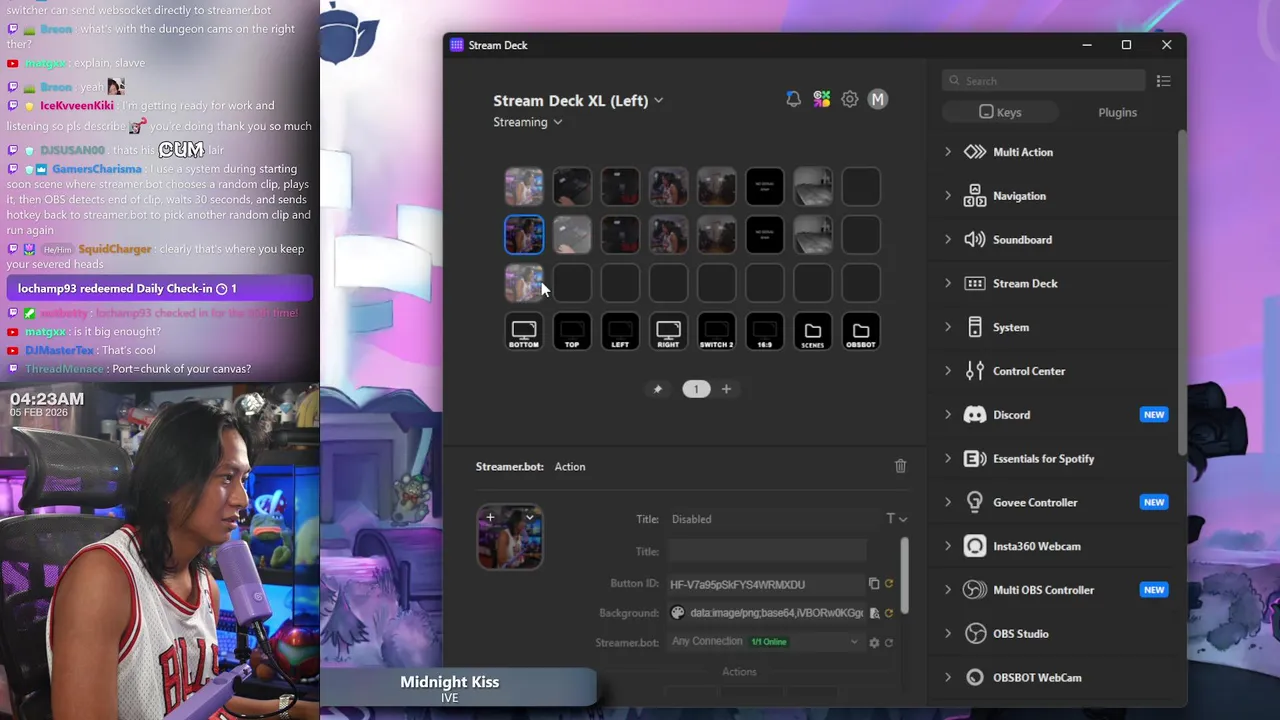The height and width of the screenshot is (720, 1280).
Task: Regenerate the Button ID with refresh icon
Action: (888, 584)
